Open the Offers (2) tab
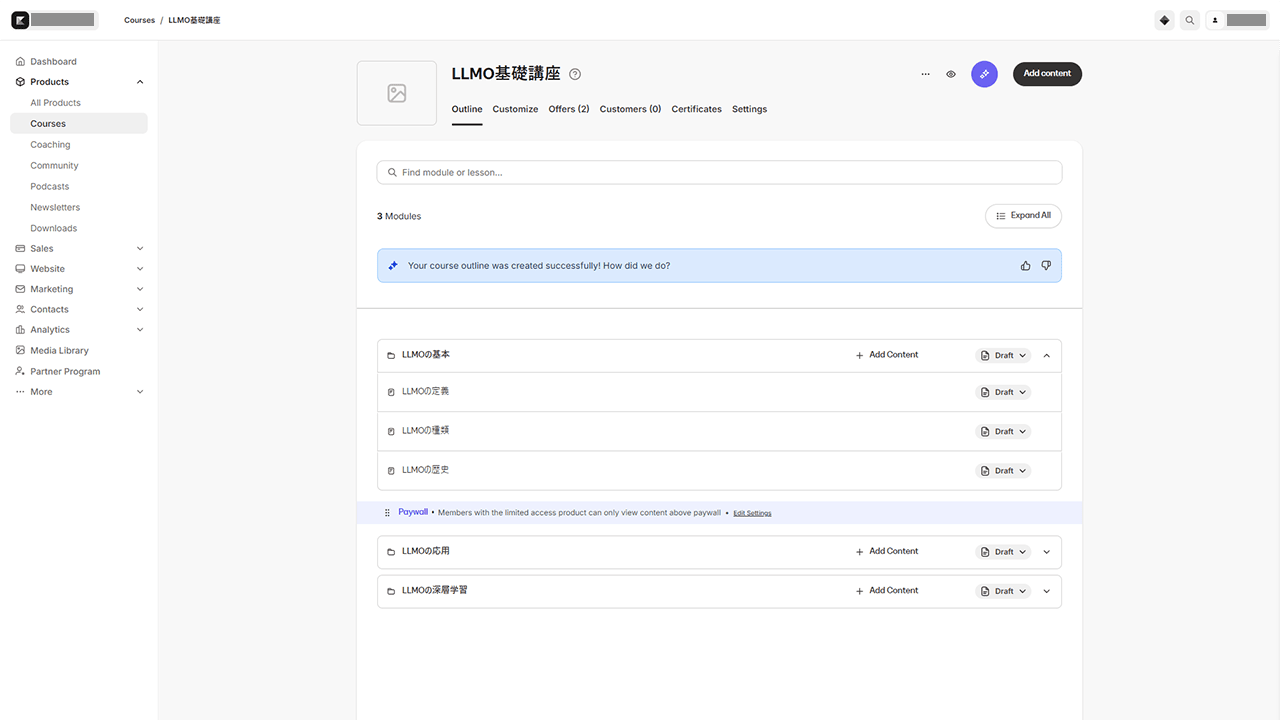The width and height of the screenshot is (1280, 720). click(569, 109)
